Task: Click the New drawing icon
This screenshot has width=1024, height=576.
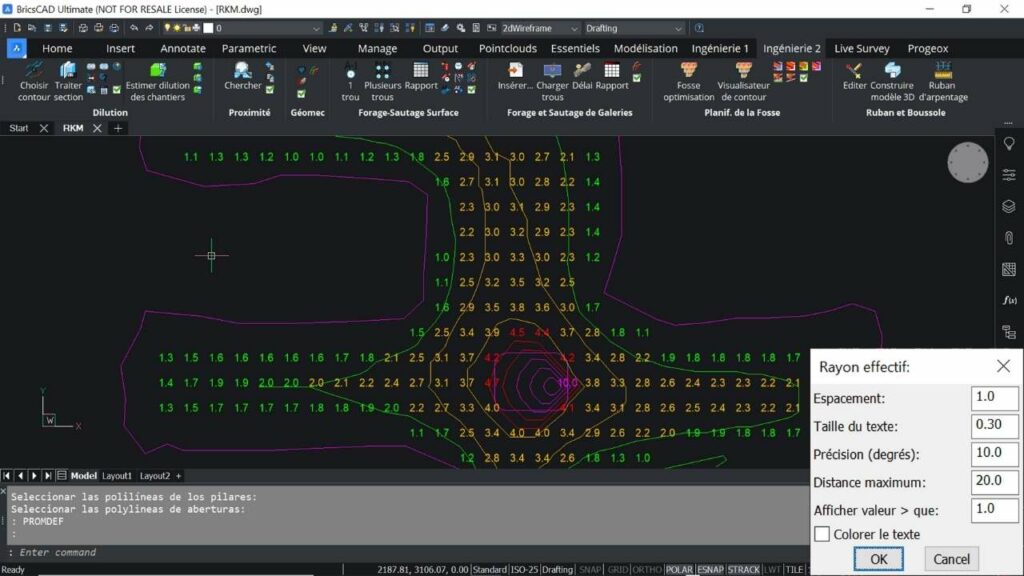Action: coord(17,28)
